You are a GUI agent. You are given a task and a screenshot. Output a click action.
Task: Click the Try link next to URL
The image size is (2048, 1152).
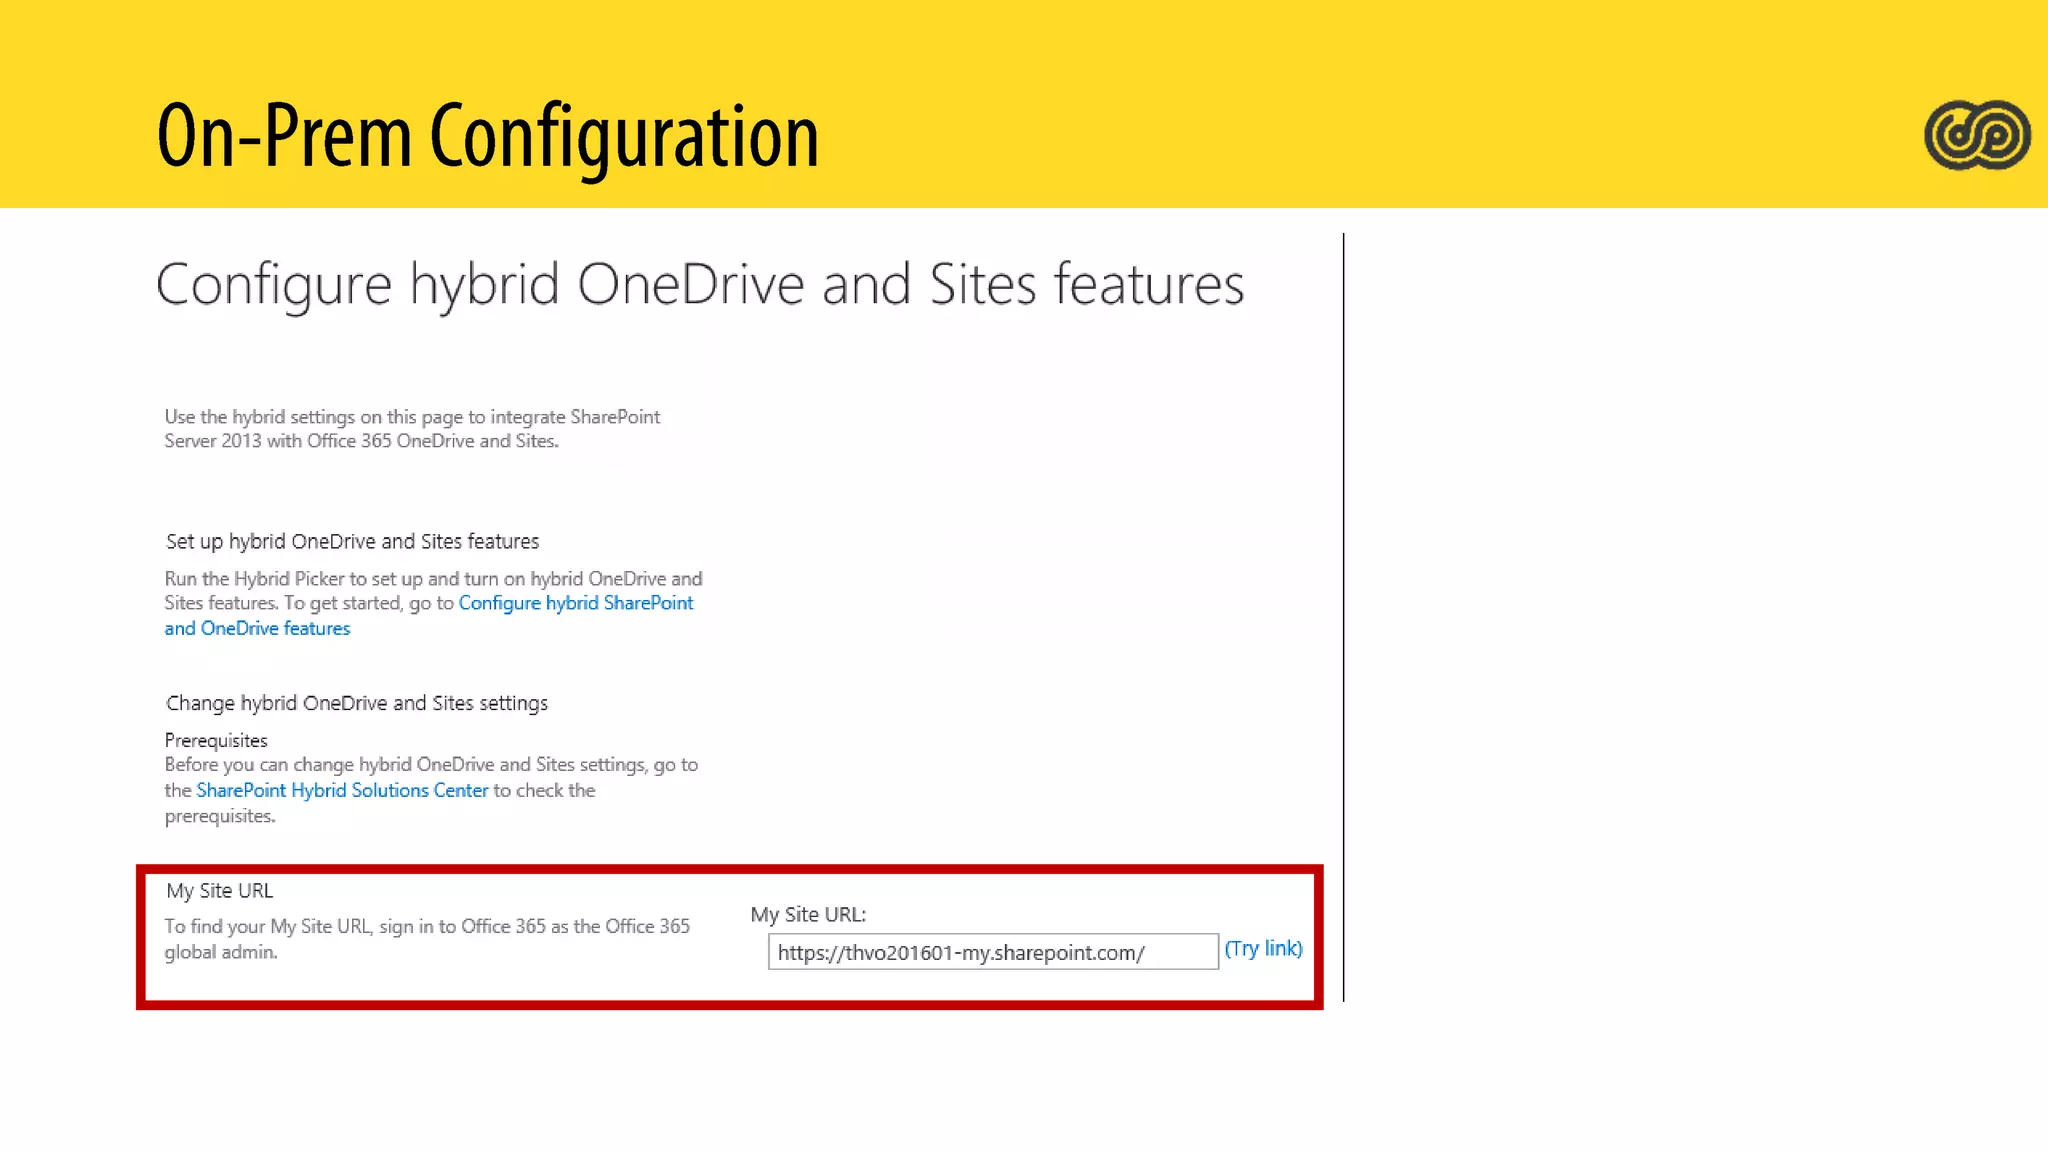[1263, 948]
